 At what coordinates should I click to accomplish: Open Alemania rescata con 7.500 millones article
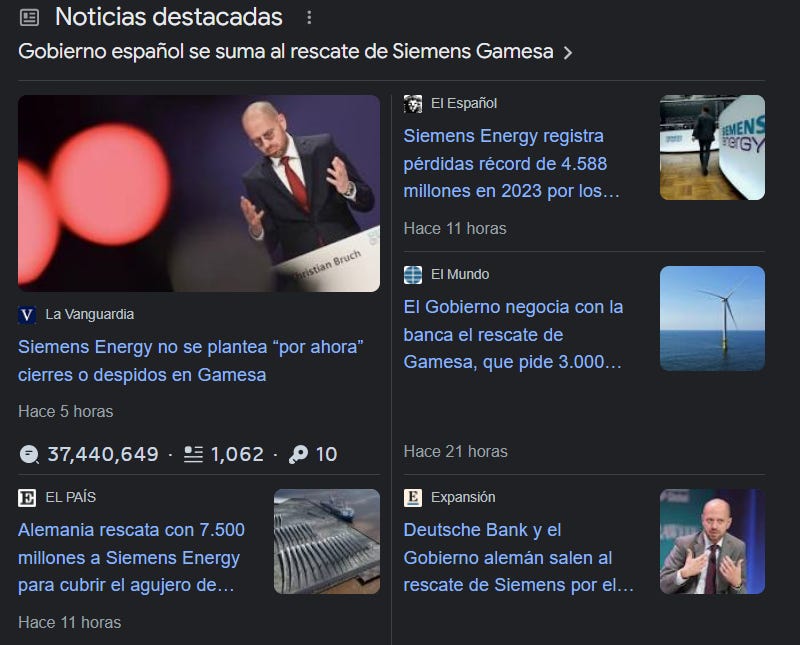[132, 558]
